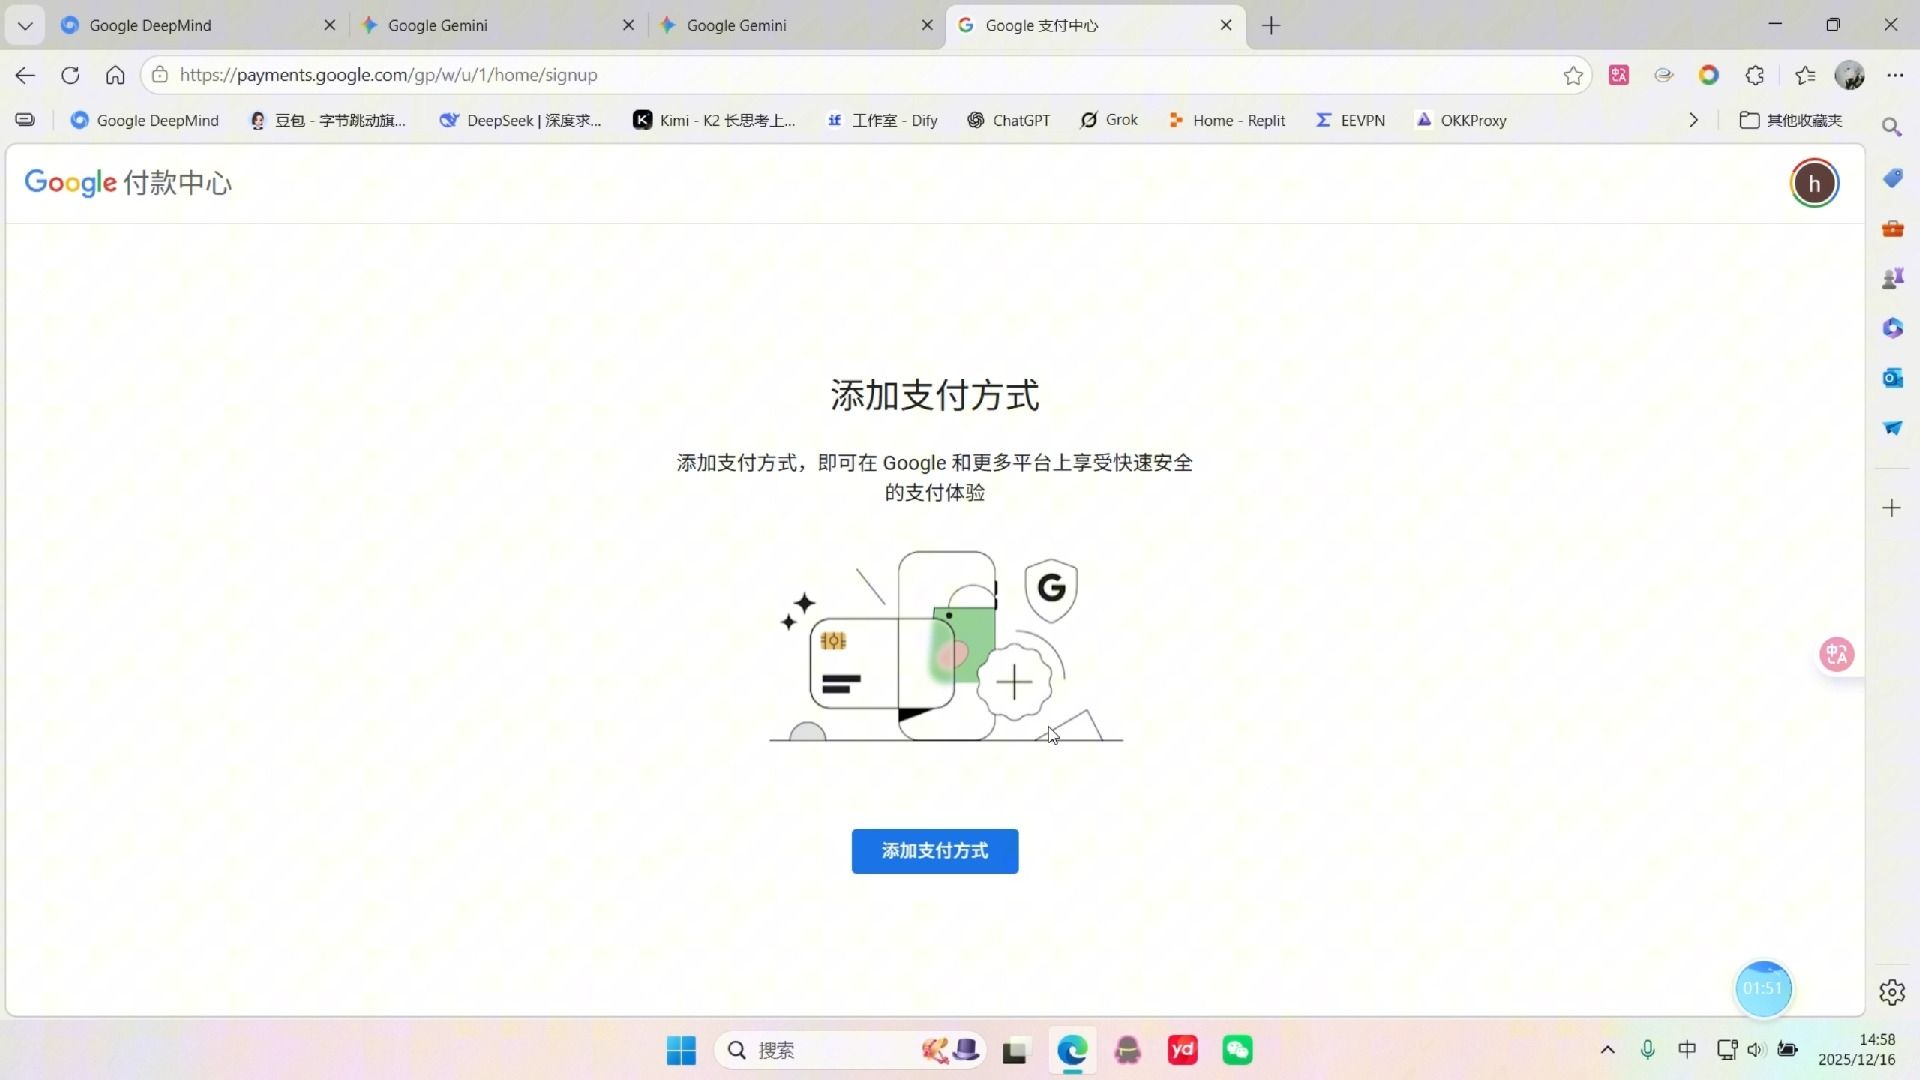
Task: Open the browser extensions puzzle icon
Action: pyautogui.click(x=1754, y=75)
